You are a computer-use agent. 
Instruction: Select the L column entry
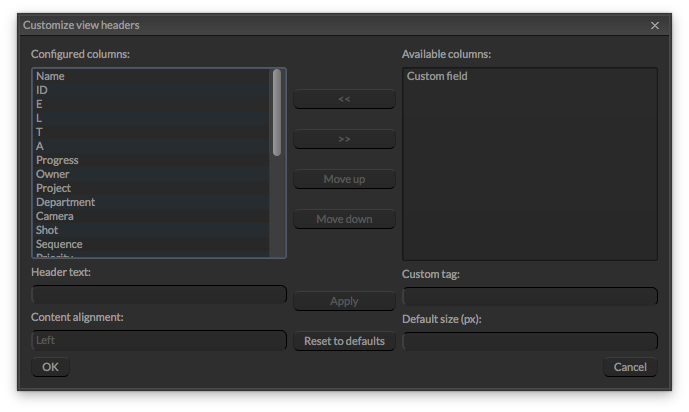(152, 118)
